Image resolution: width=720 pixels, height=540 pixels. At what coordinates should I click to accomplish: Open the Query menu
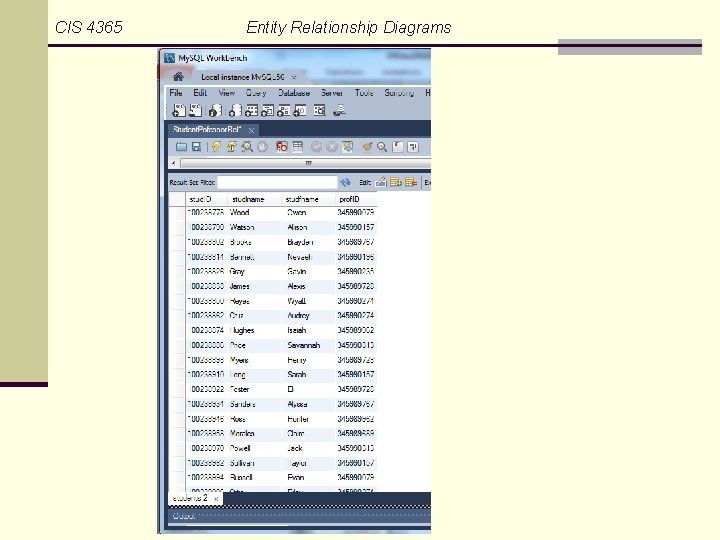point(256,93)
